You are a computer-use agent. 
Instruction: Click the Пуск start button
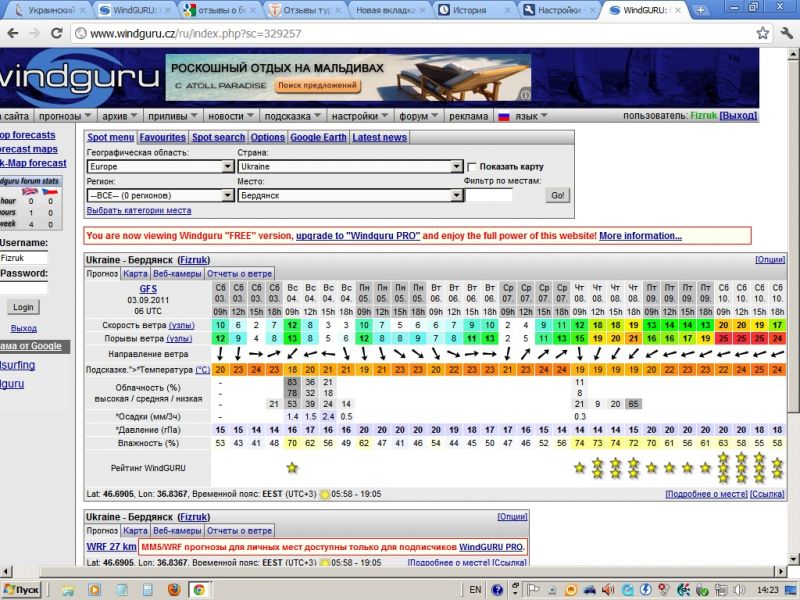tap(22, 589)
